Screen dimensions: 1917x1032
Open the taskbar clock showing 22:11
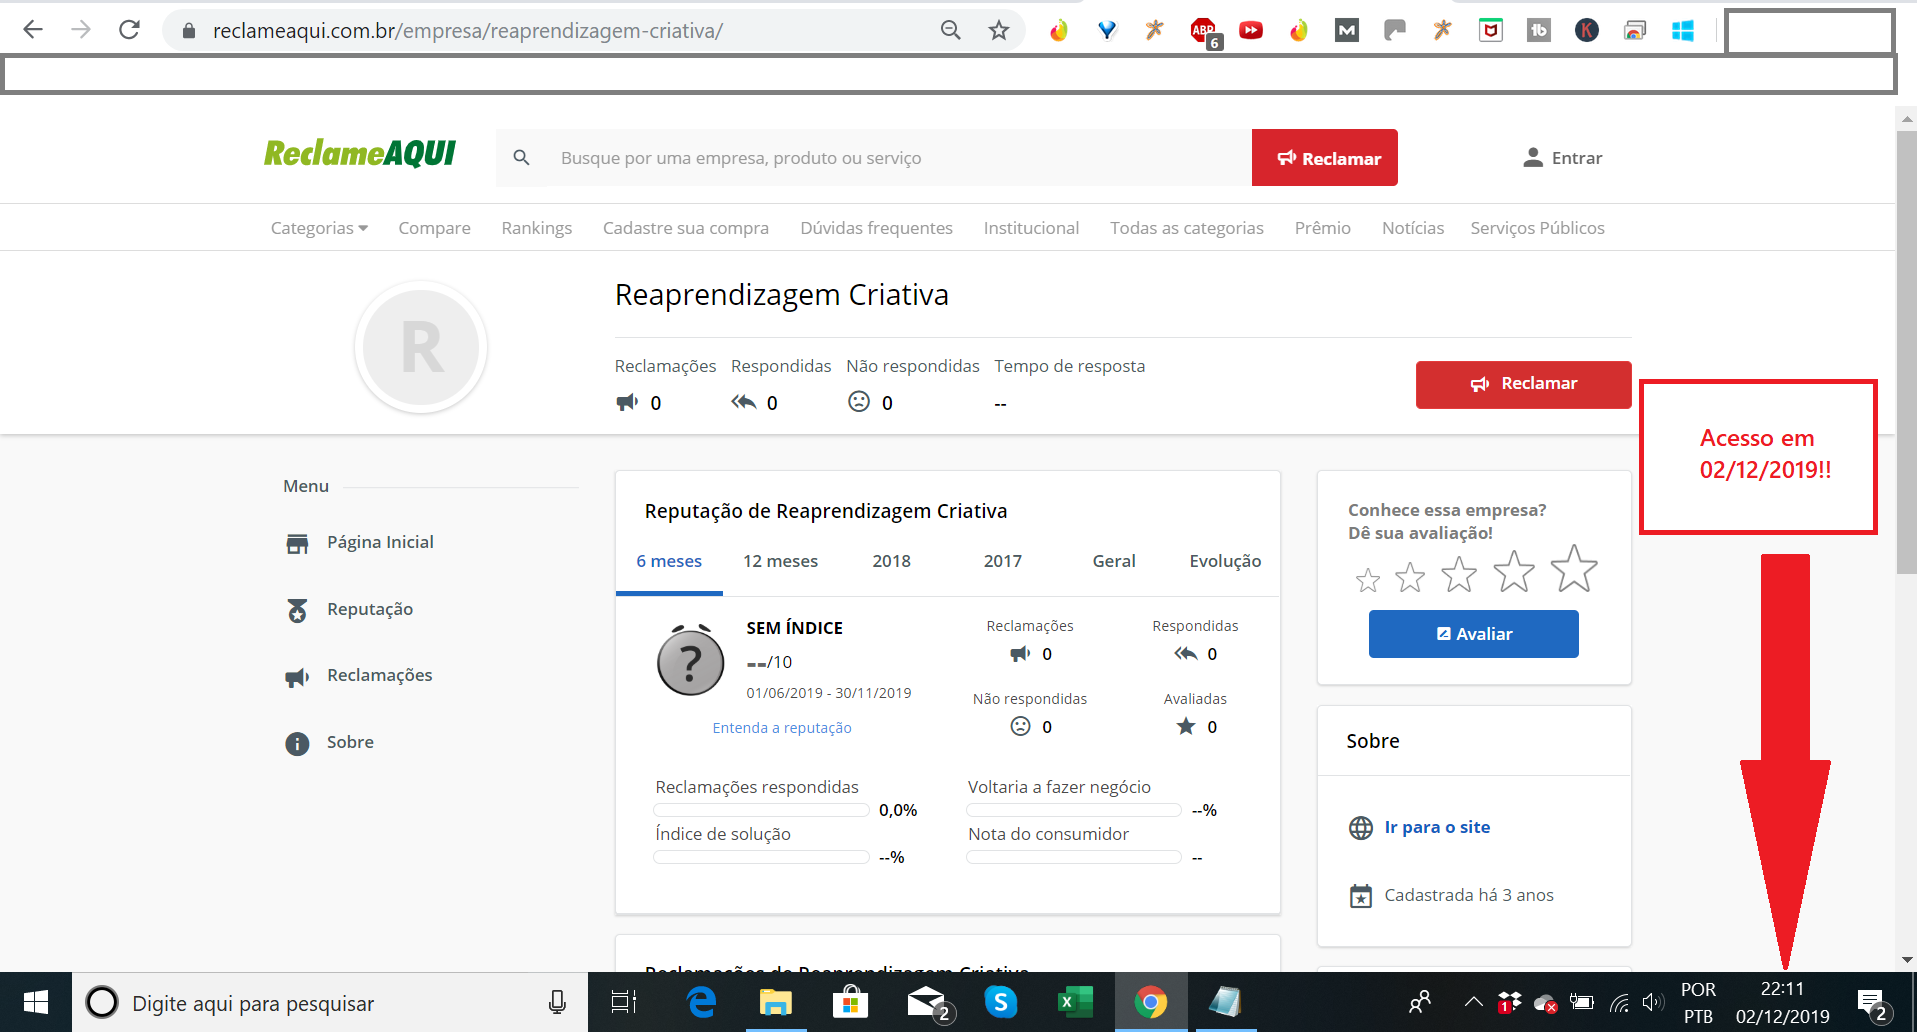1783,1002
